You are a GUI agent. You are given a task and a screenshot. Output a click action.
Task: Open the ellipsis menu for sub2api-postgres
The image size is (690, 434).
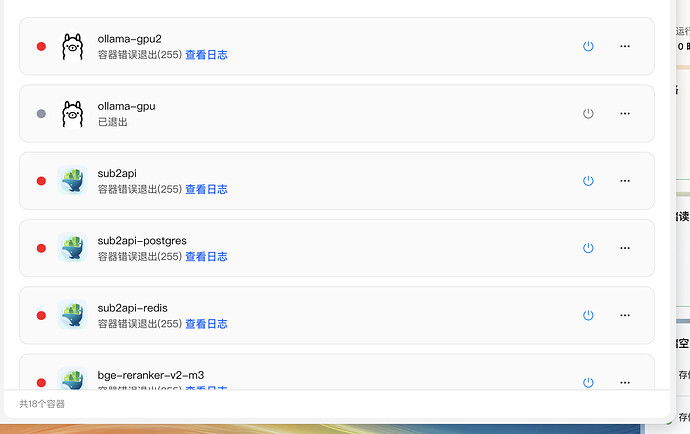coord(625,248)
